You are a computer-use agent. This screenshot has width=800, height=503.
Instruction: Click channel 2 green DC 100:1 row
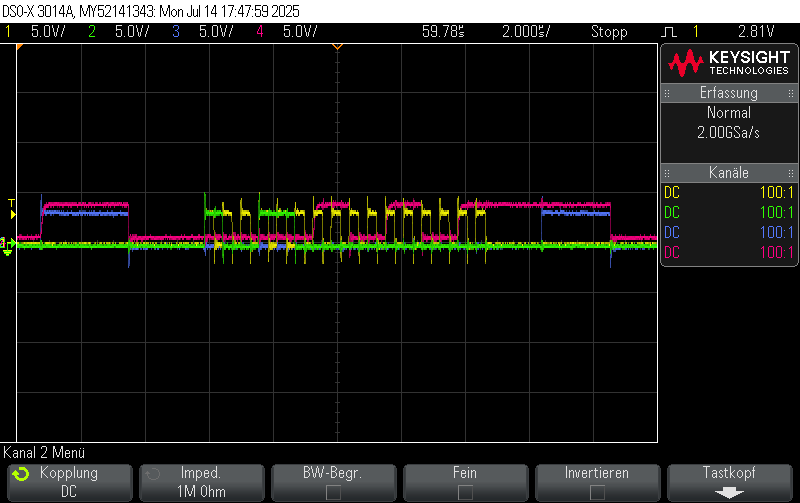click(729, 212)
